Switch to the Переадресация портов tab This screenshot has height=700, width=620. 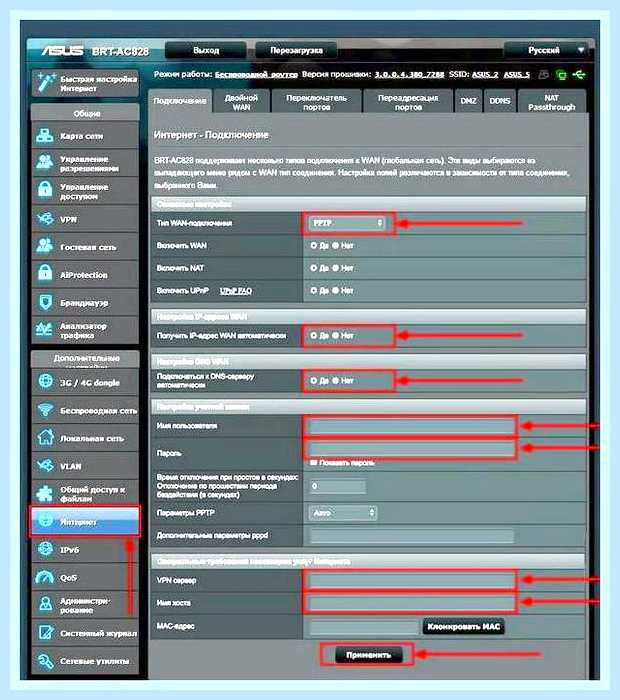point(408,102)
